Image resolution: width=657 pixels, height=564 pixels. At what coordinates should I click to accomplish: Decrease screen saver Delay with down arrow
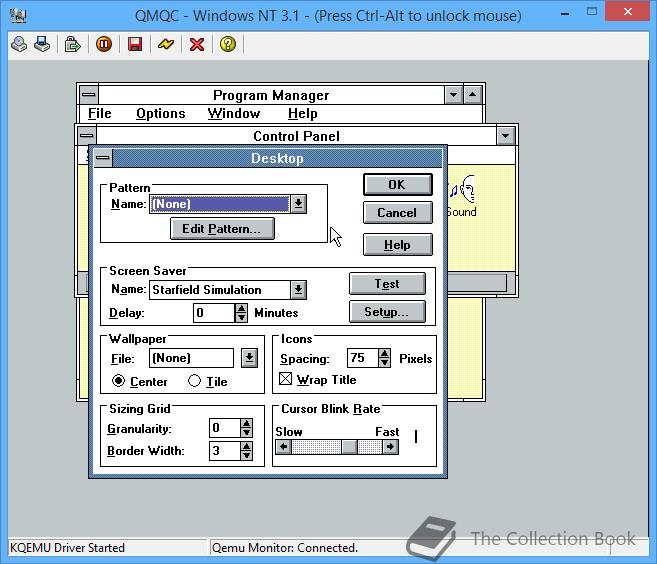coord(241,318)
